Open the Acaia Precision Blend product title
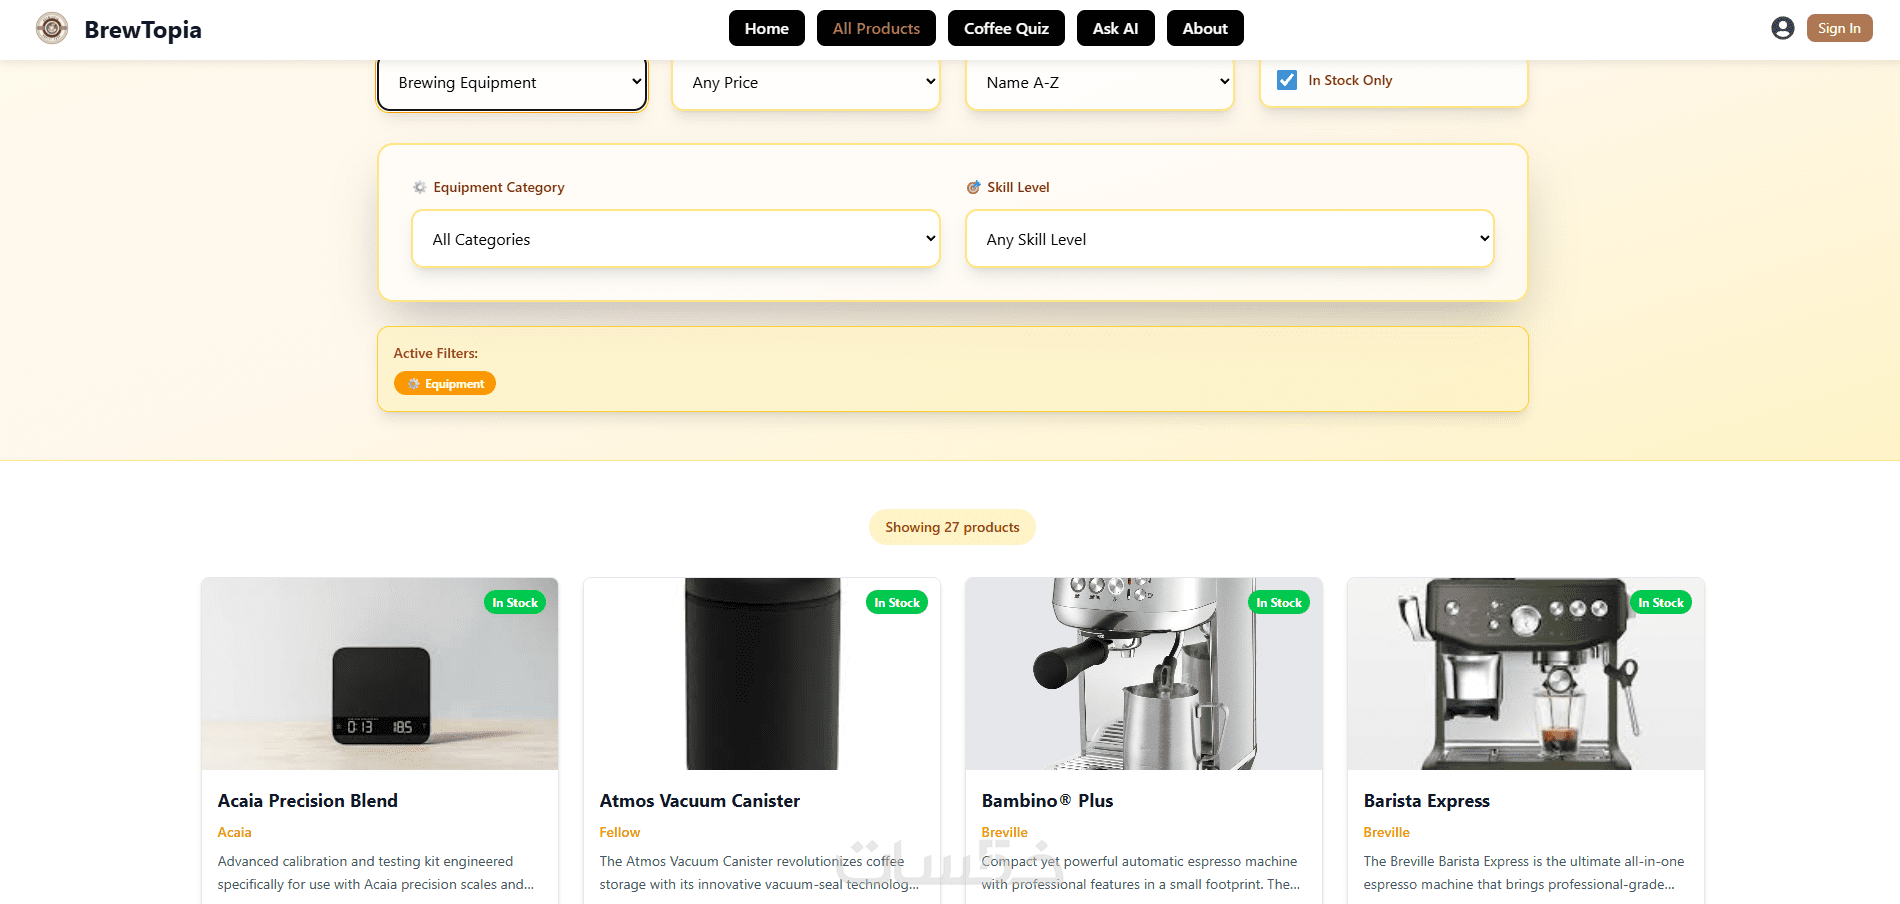 (x=308, y=801)
